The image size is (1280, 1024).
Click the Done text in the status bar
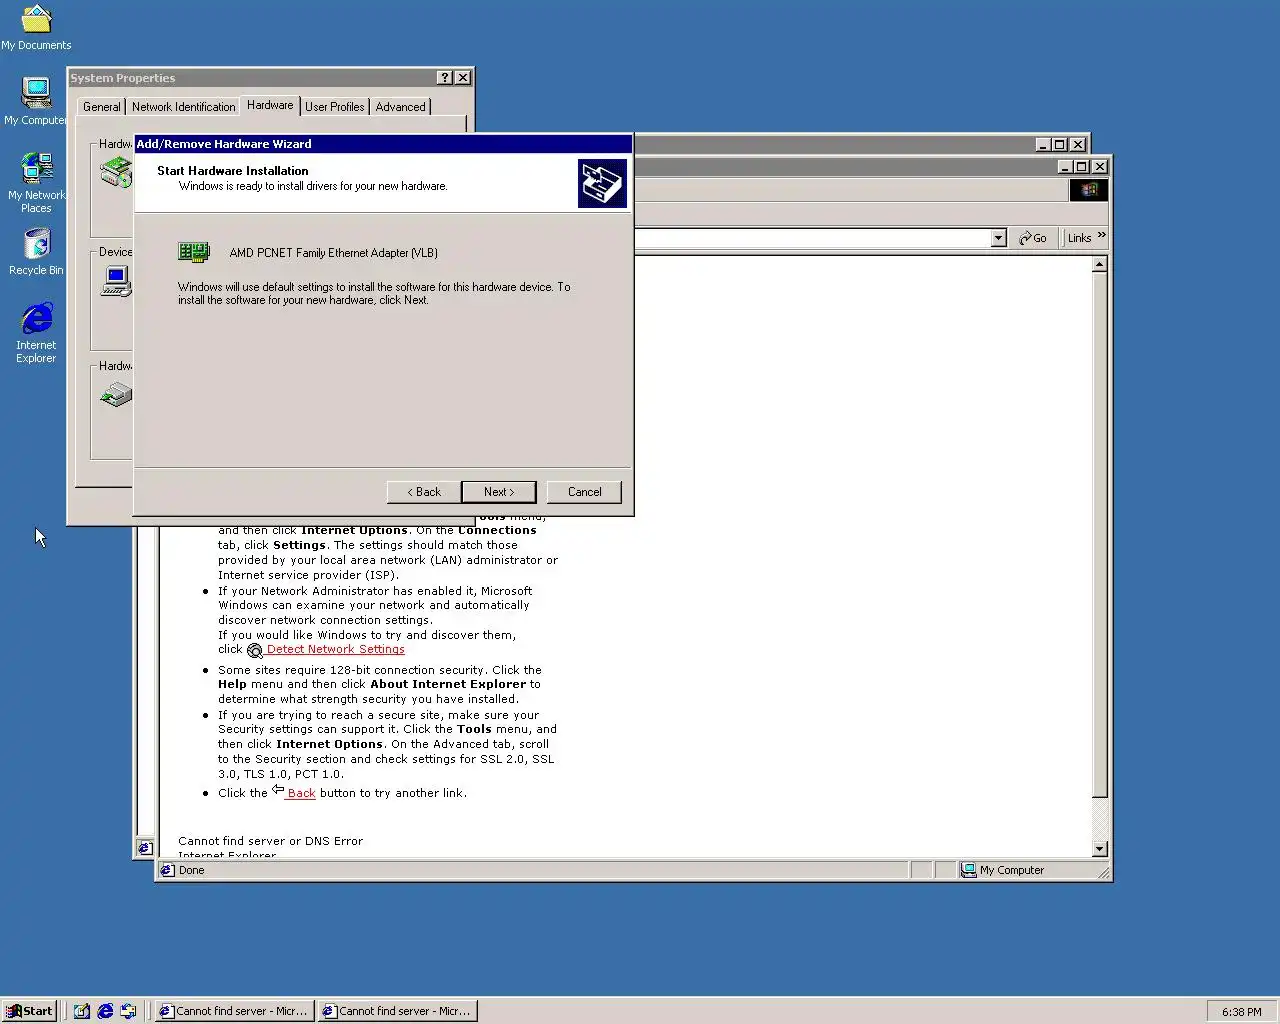point(191,870)
